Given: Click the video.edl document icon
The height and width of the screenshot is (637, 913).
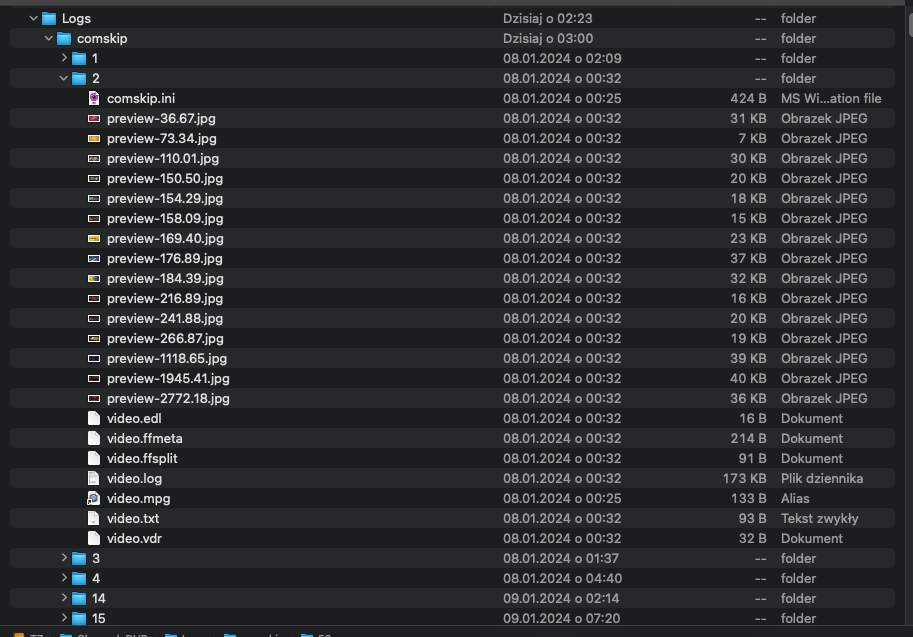Looking at the screenshot, I should click(94, 418).
